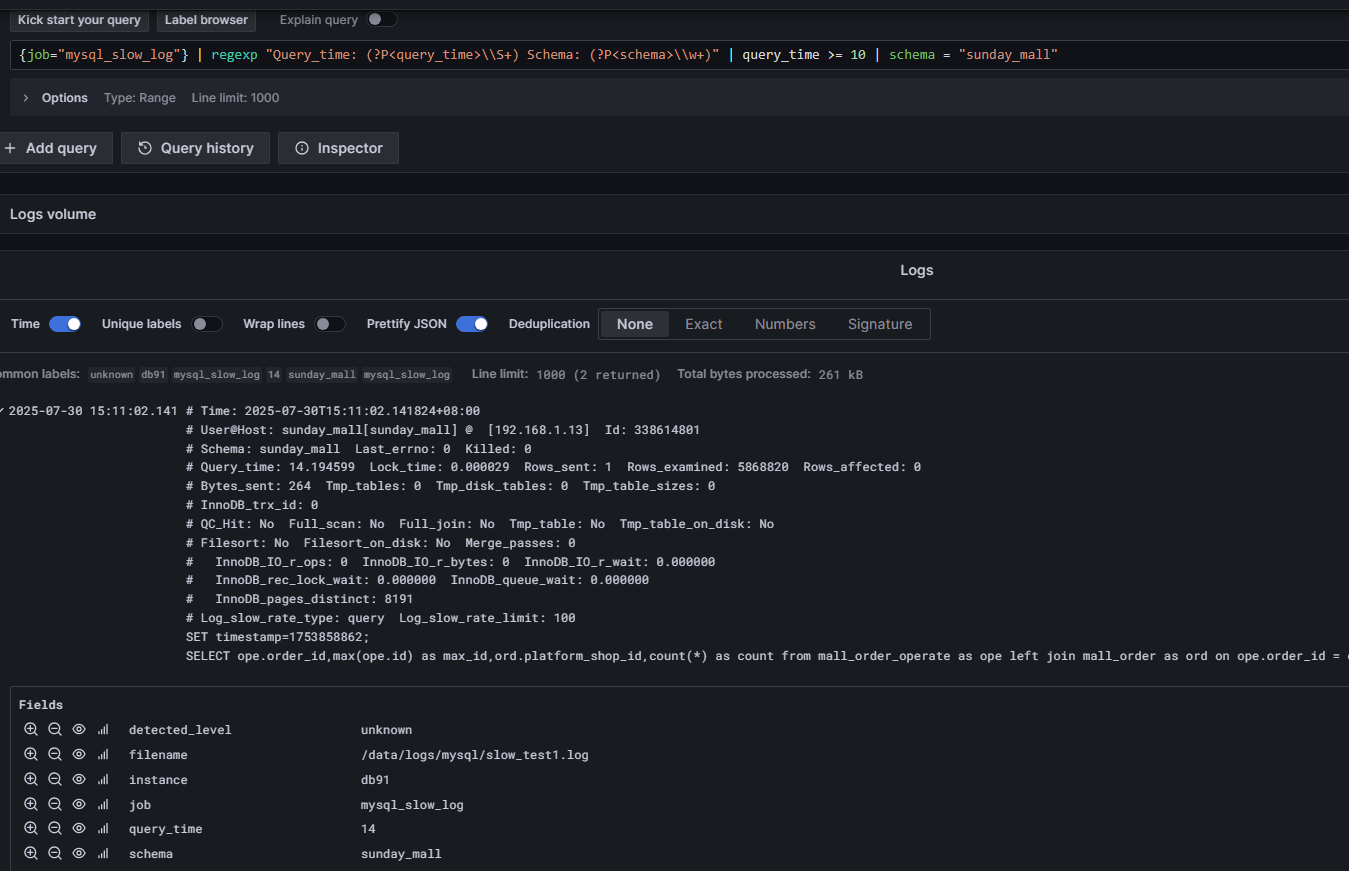This screenshot has height=871, width=1349.
Task: Open Query history
Action: click(x=195, y=148)
